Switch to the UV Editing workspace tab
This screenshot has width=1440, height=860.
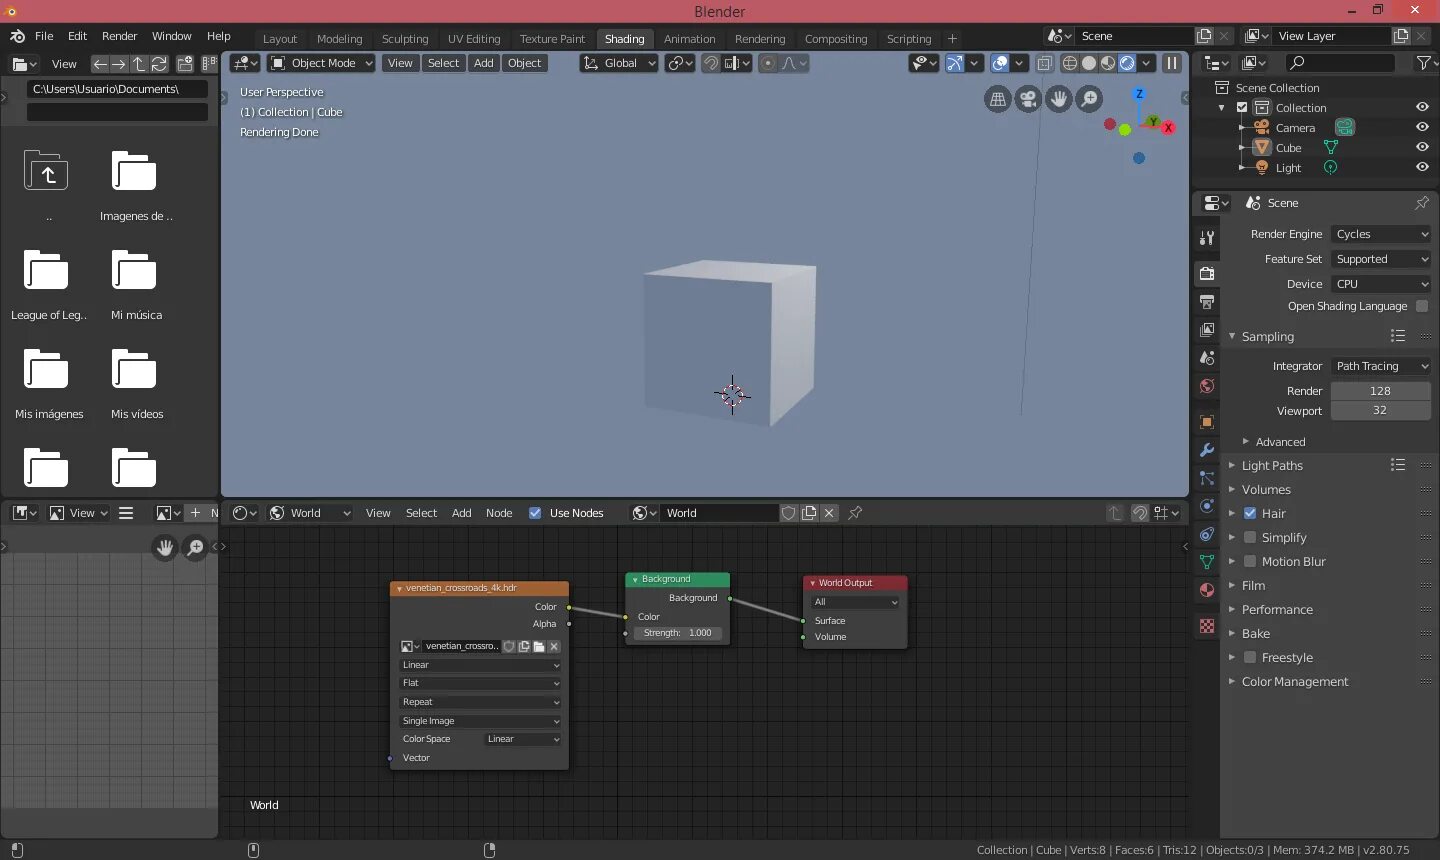tap(474, 39)
